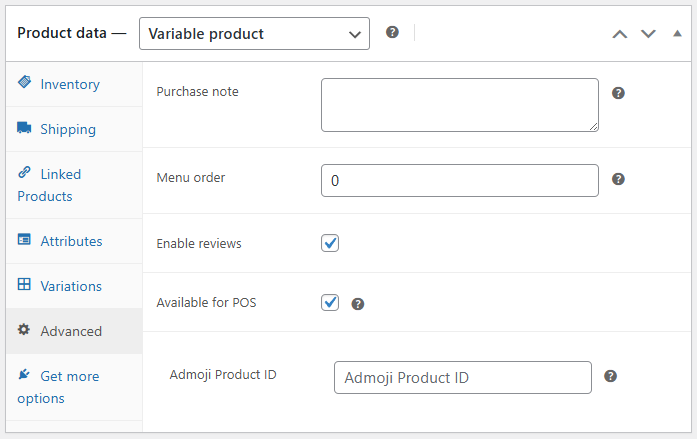
Task: Open the Get more options link
Action: coord(74,387)
